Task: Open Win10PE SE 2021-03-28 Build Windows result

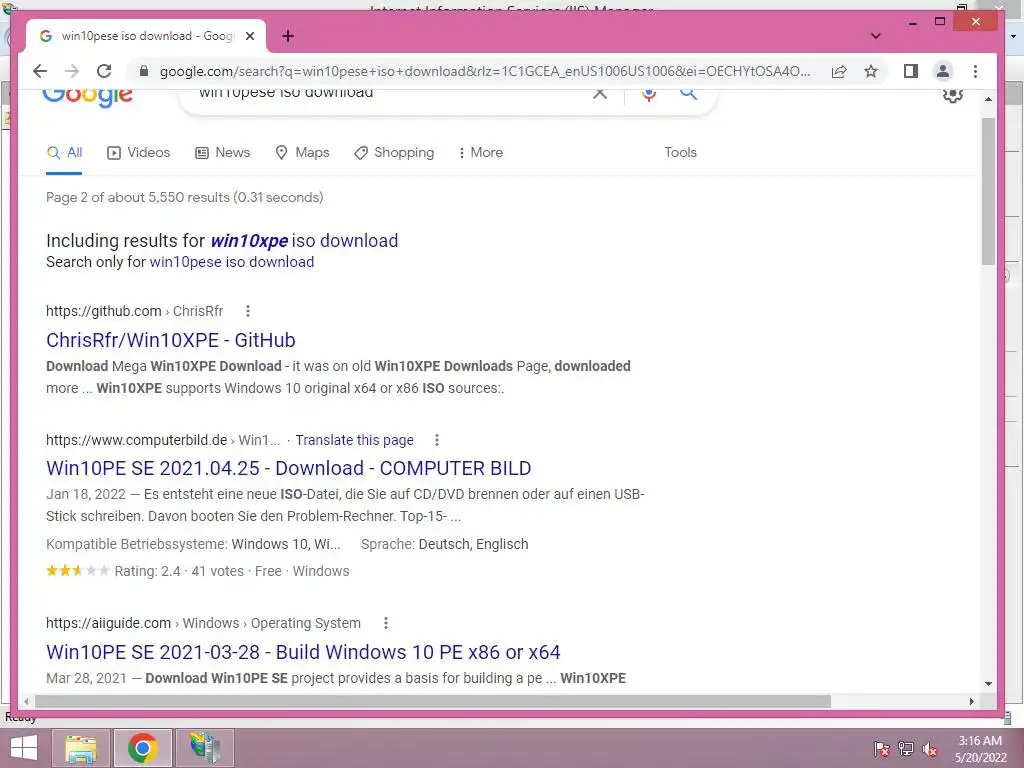Action: click(303, 652)
